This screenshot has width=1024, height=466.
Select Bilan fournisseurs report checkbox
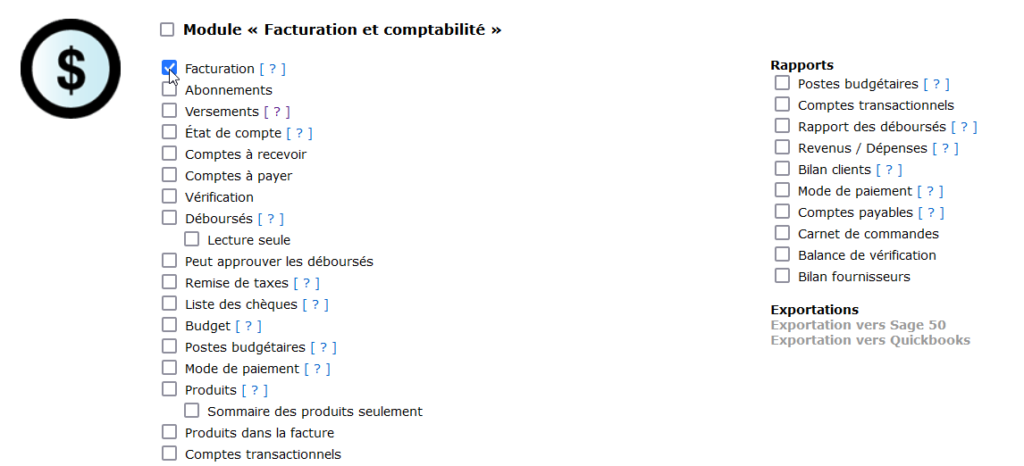782,276
